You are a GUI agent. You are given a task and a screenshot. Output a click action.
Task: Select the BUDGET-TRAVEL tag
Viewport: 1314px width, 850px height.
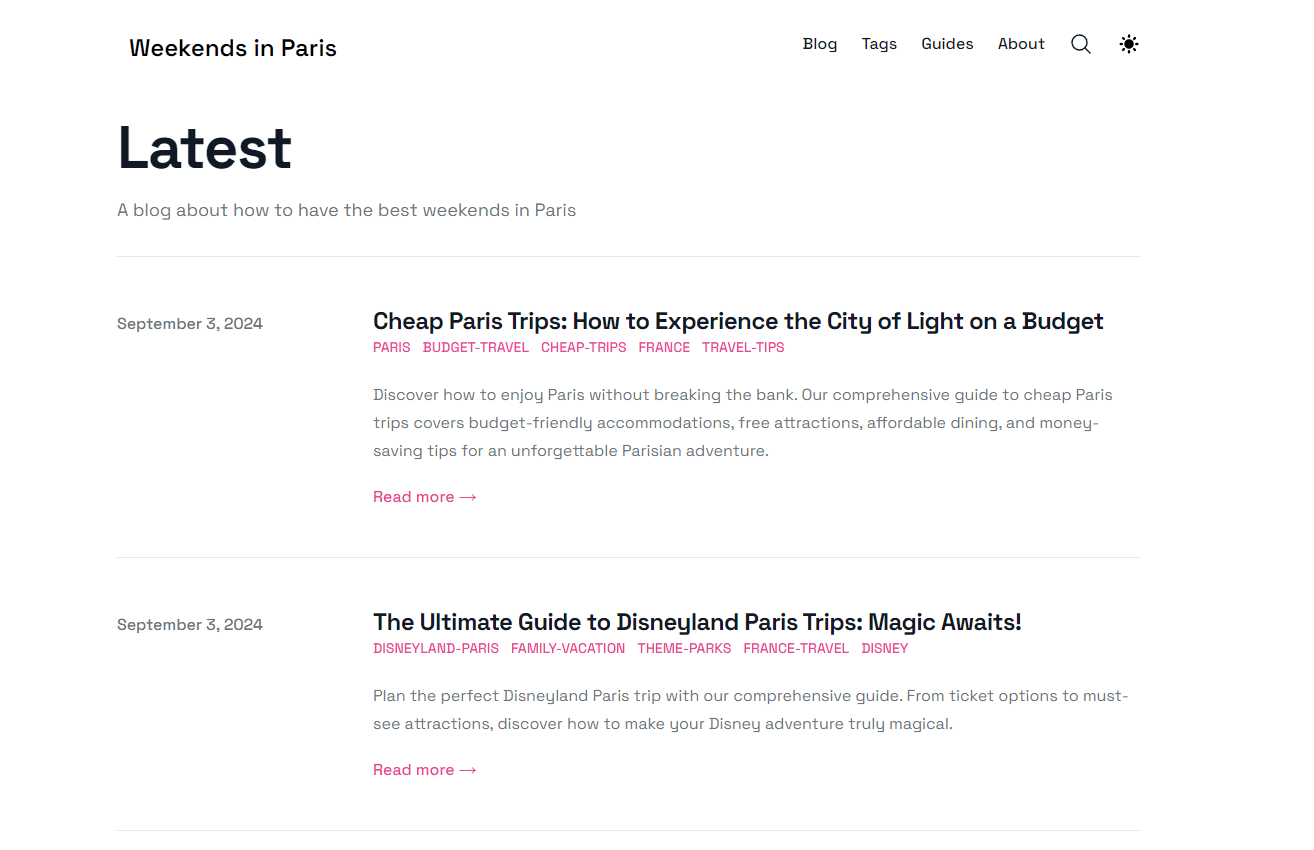[x=475, y=347]
